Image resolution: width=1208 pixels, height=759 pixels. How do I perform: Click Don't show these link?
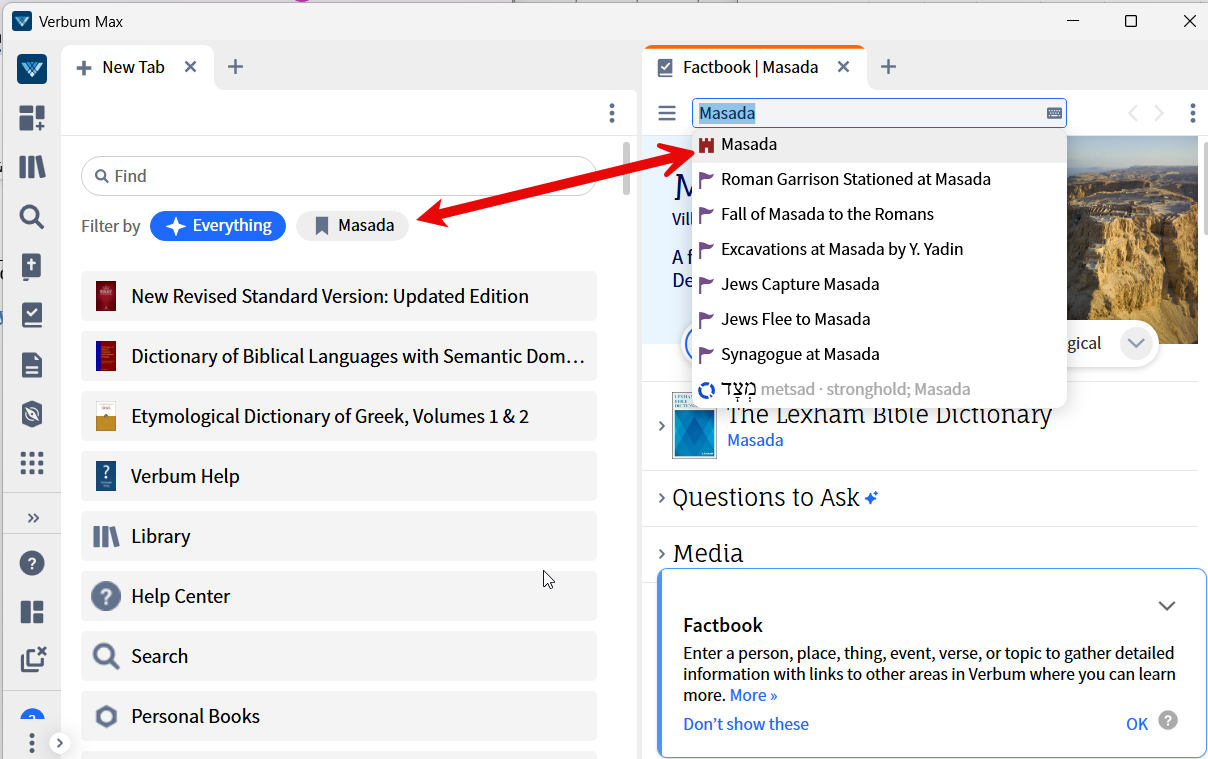click(x=746, y=724)
